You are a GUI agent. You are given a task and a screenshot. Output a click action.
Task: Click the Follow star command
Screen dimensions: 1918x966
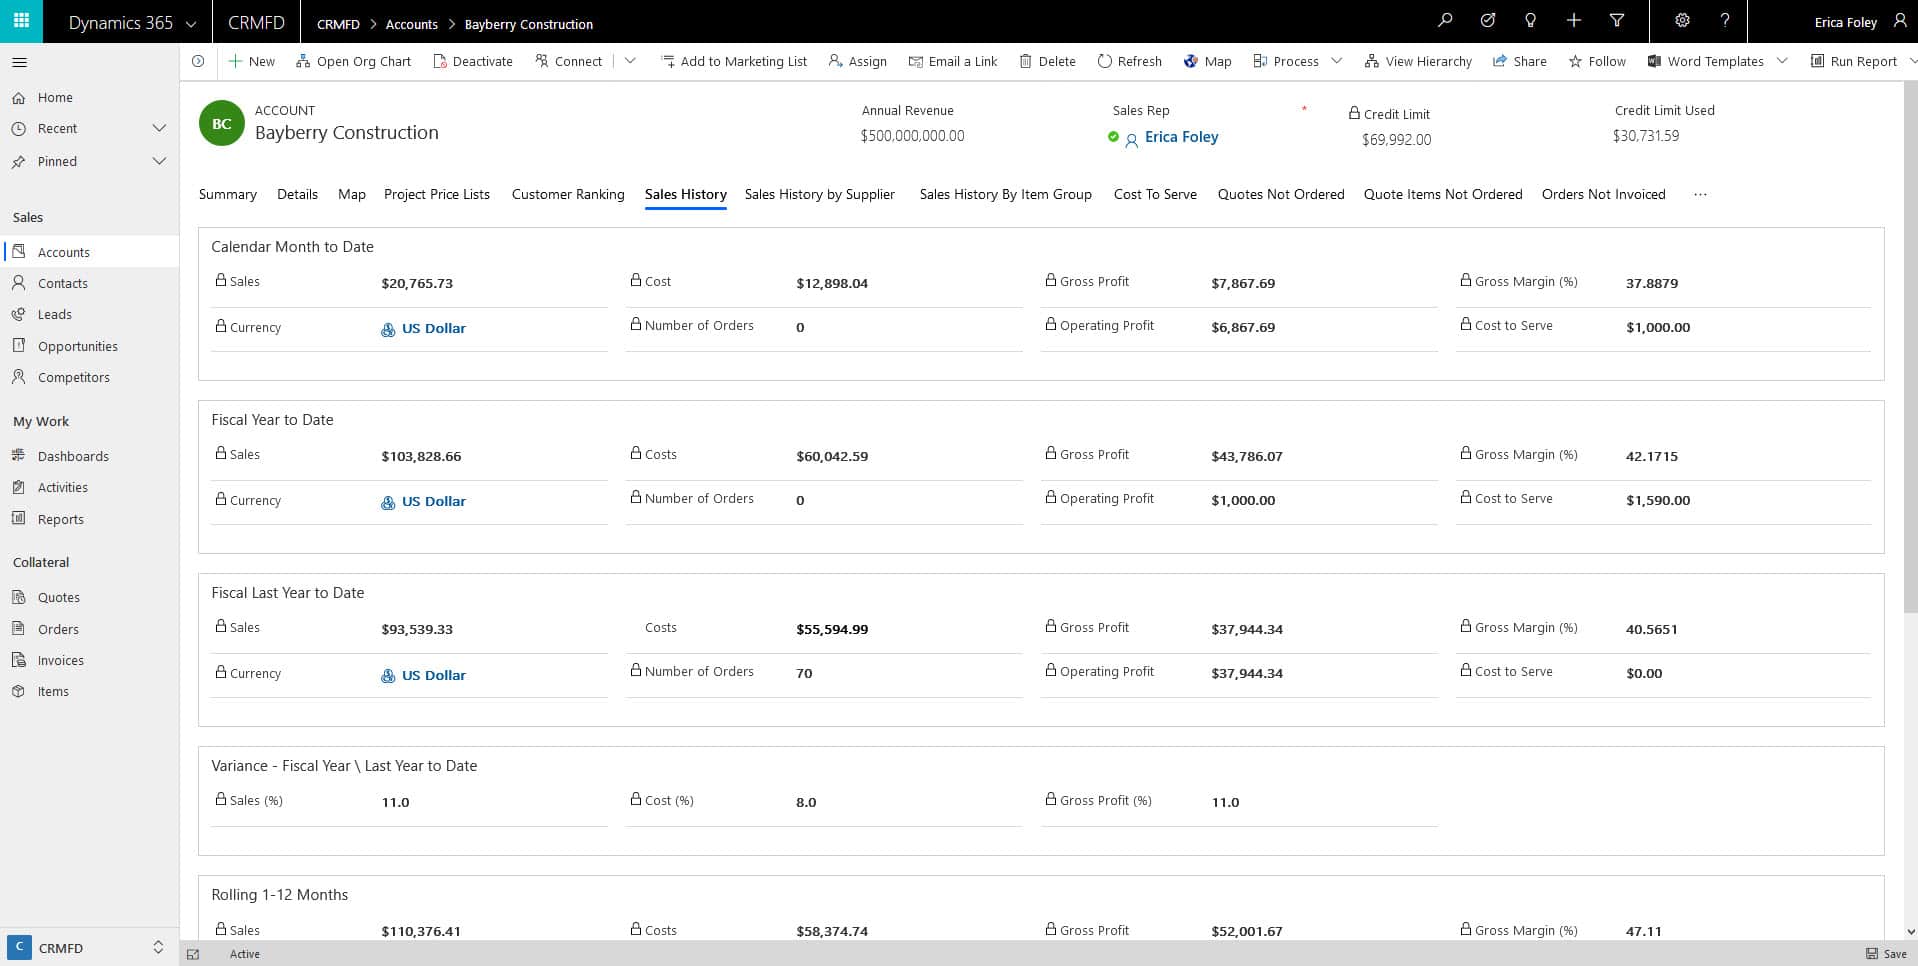pyautogui.click(x=1597, y=61)
